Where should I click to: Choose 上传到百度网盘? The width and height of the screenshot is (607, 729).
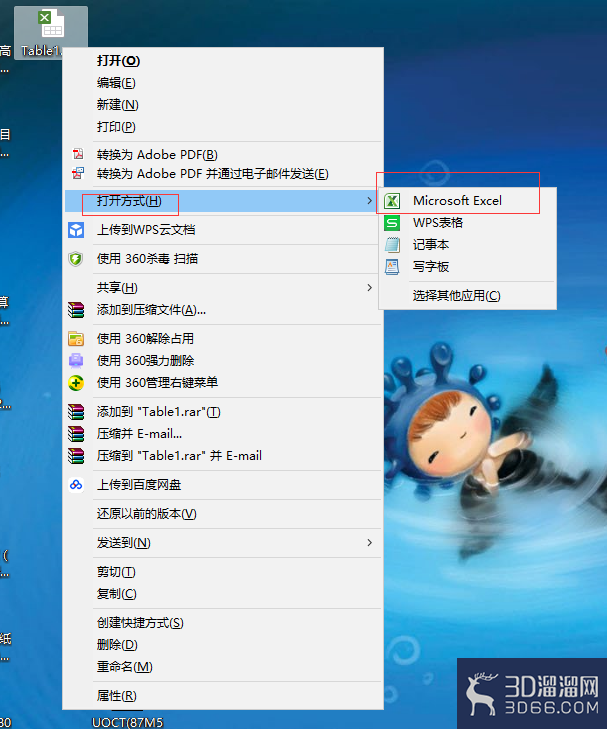point(223,485)
